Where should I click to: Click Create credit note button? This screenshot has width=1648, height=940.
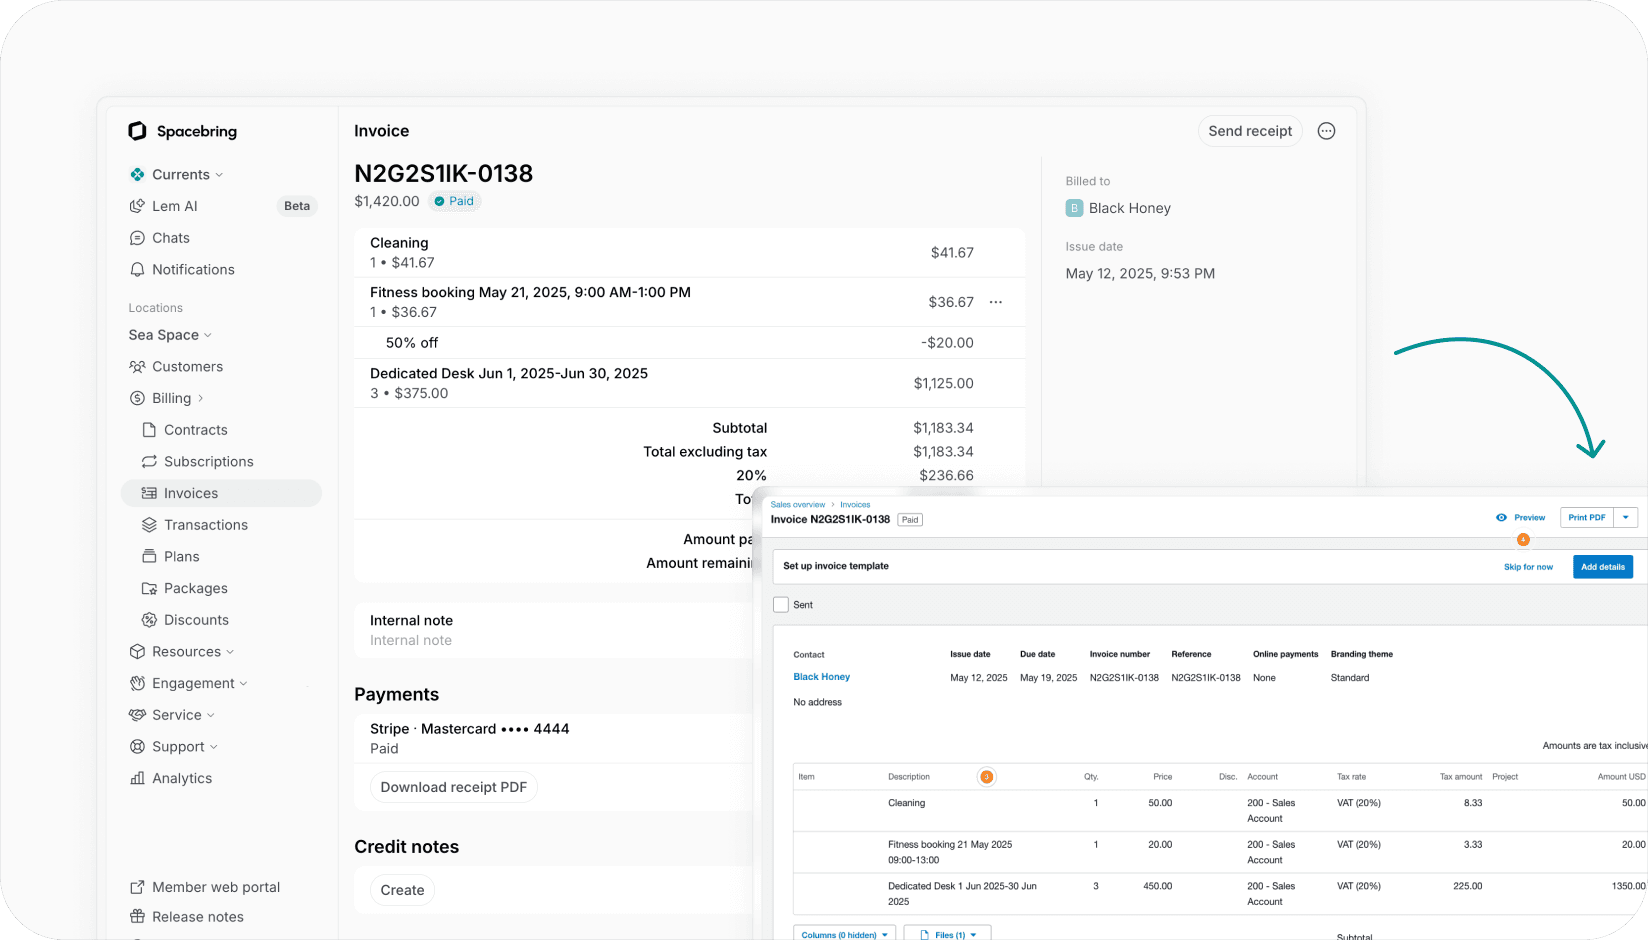point(402,890)
